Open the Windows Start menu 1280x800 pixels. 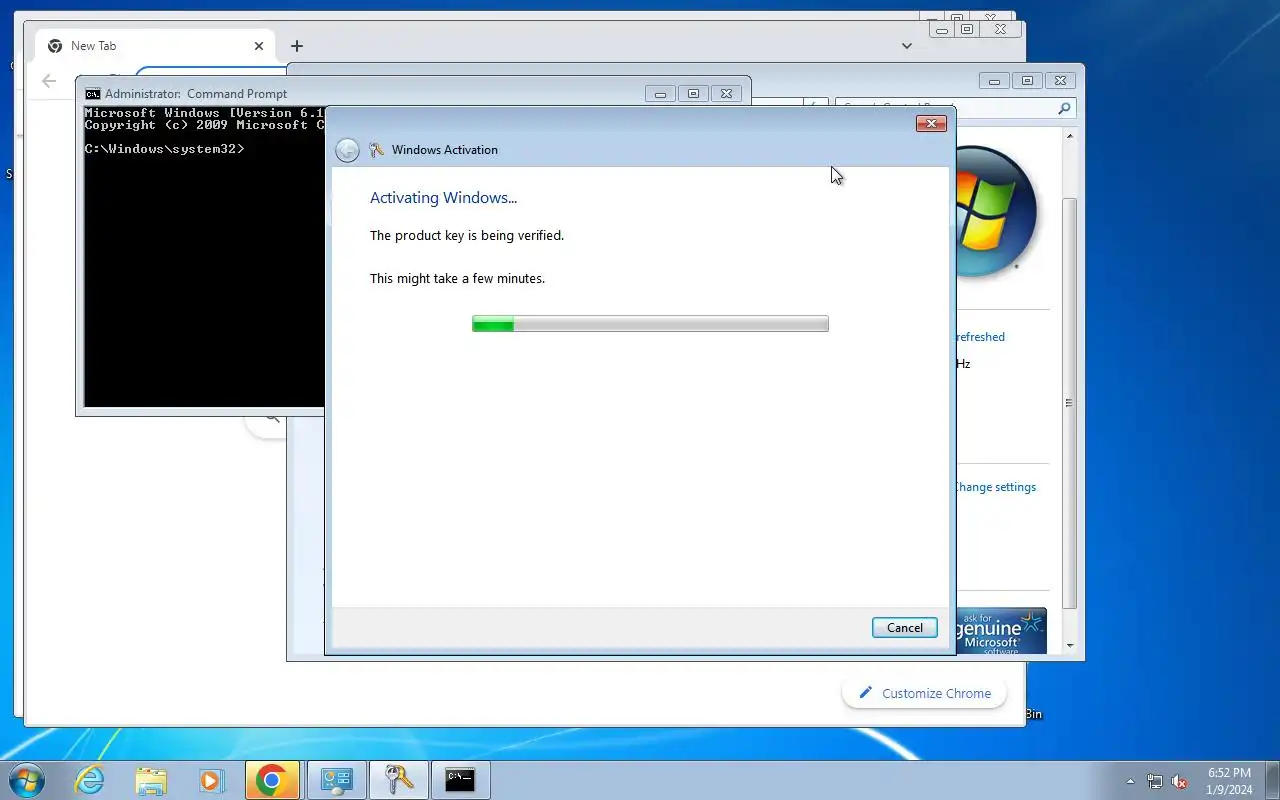point(26,780)
